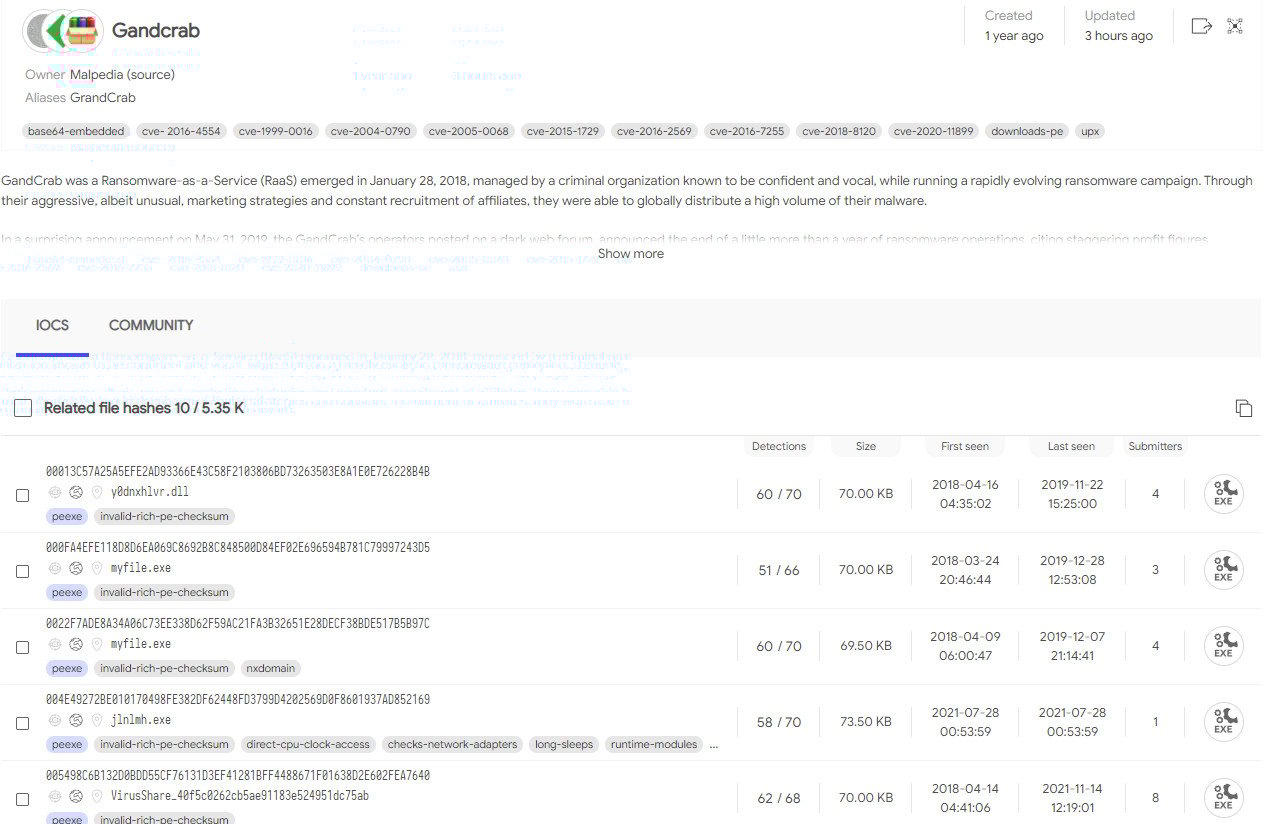
Task: Click the 51 / 66 detections value
Action: tap(779, 570)
